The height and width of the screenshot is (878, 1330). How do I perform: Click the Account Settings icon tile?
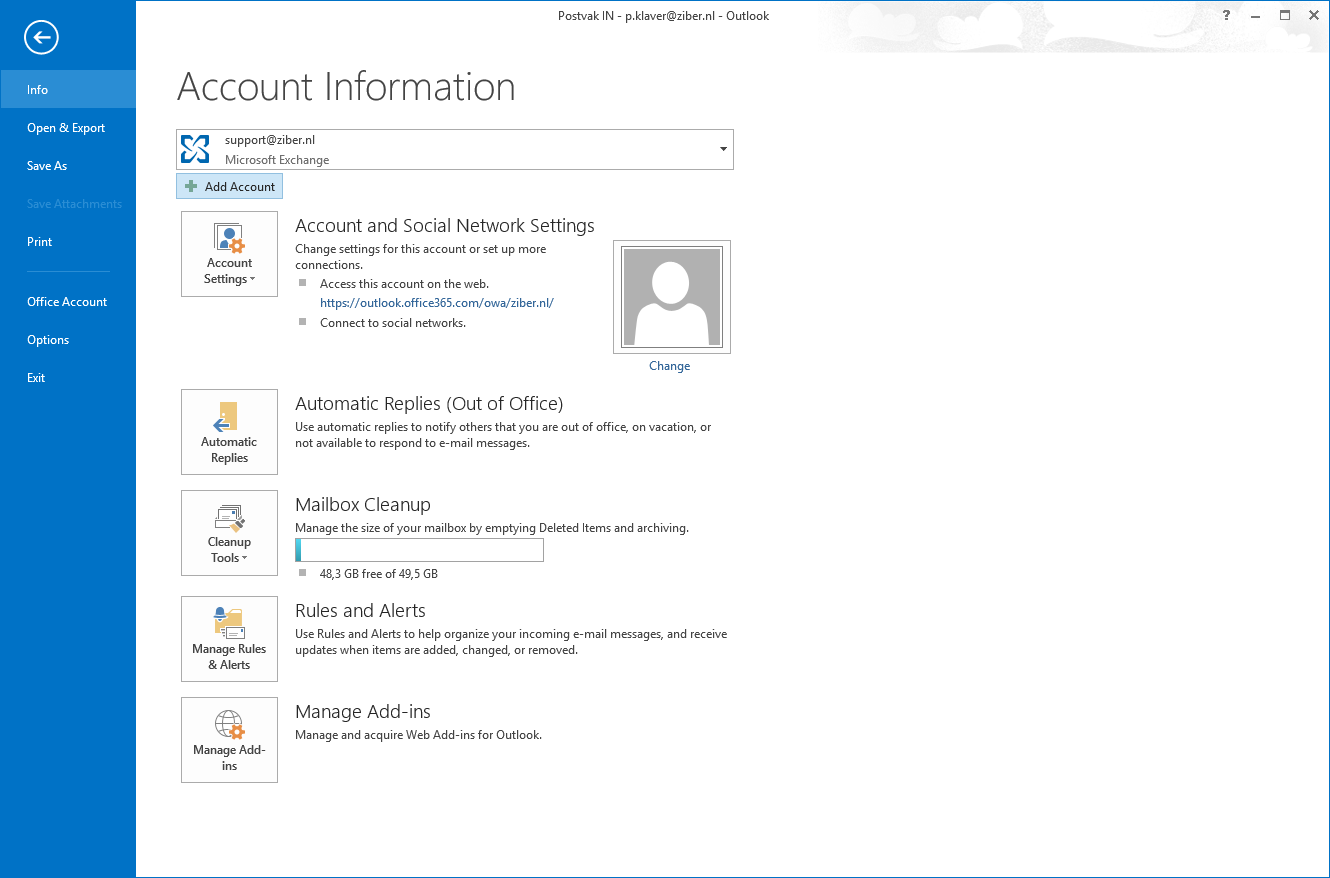point(229,254)
